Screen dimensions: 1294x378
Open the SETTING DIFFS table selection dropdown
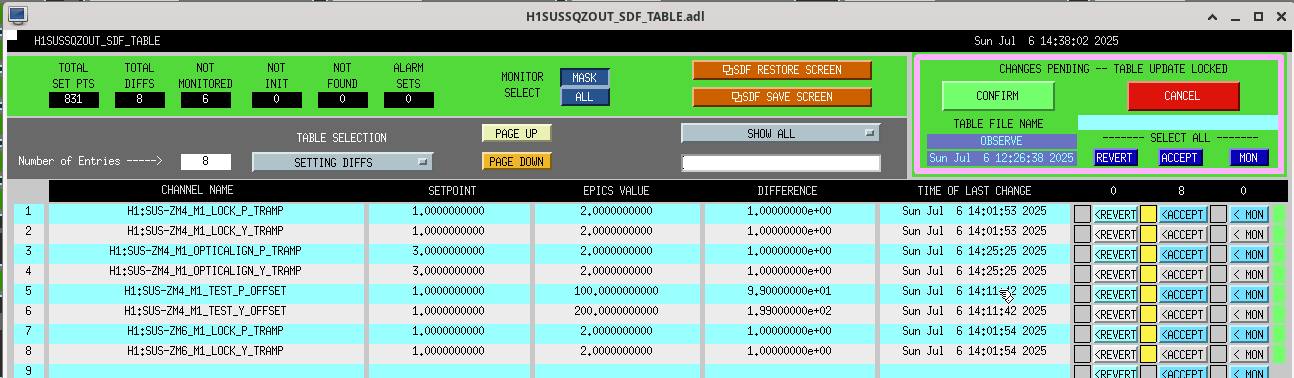(x=342, y=162)
